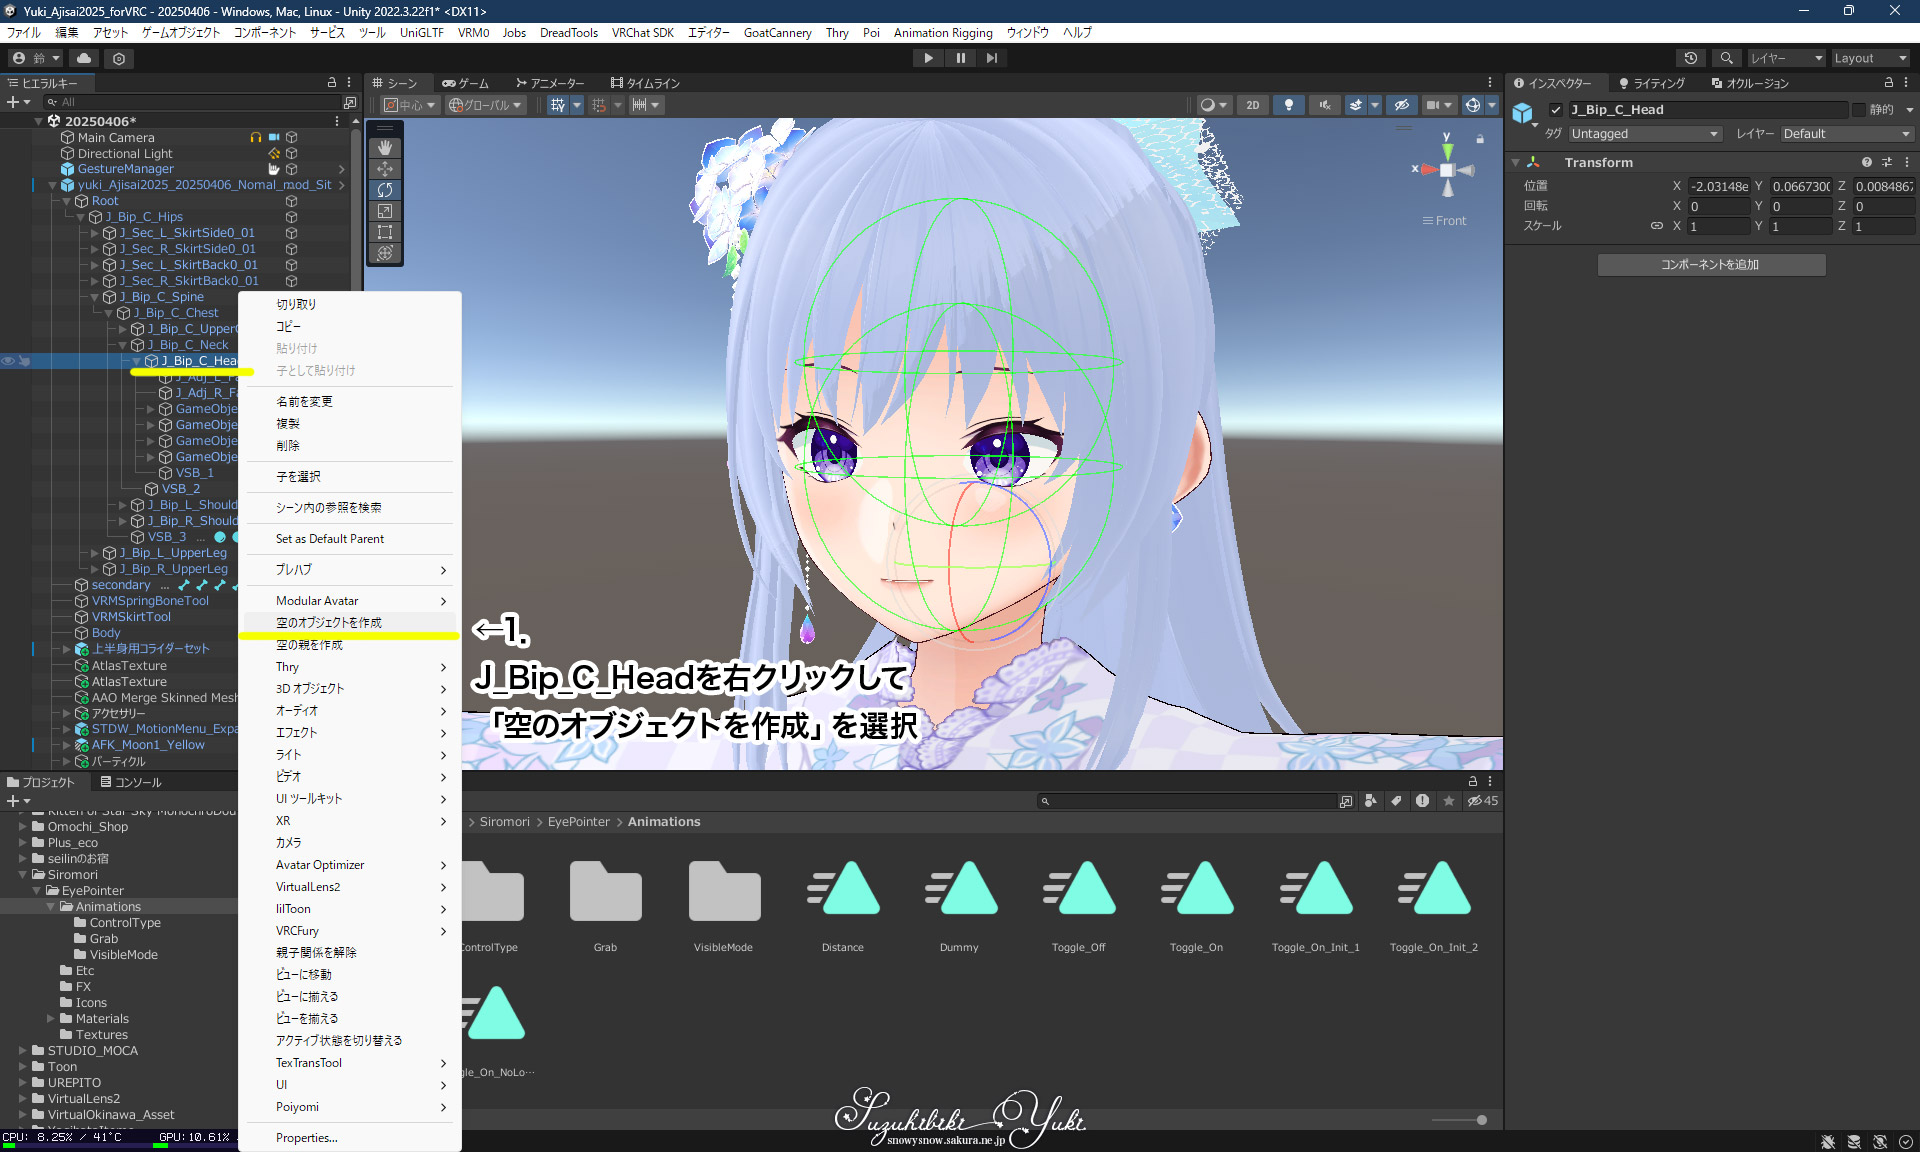Click コンポーネントを追加 button
Screen dimensions: 1920x1152
click(1711, 265)
